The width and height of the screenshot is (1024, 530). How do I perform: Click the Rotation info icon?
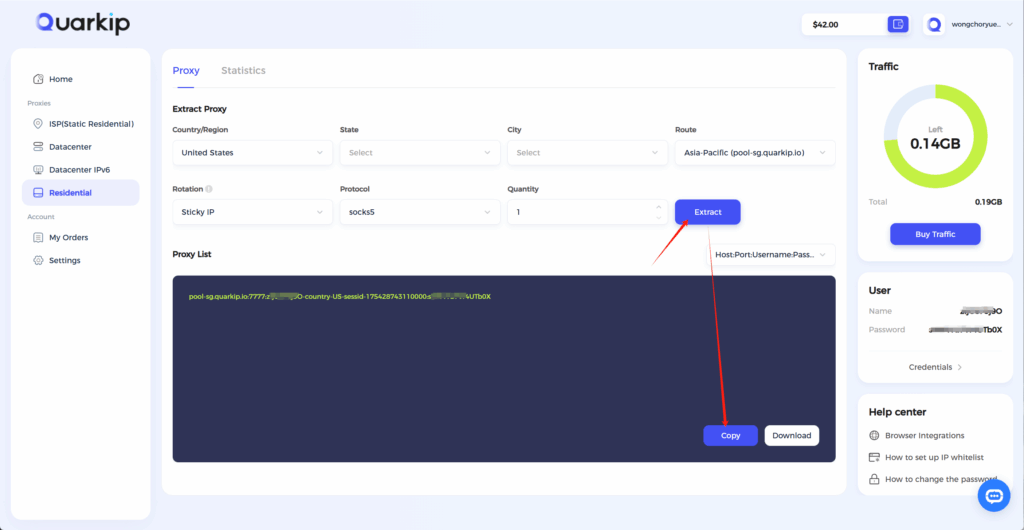pos(209,189)
